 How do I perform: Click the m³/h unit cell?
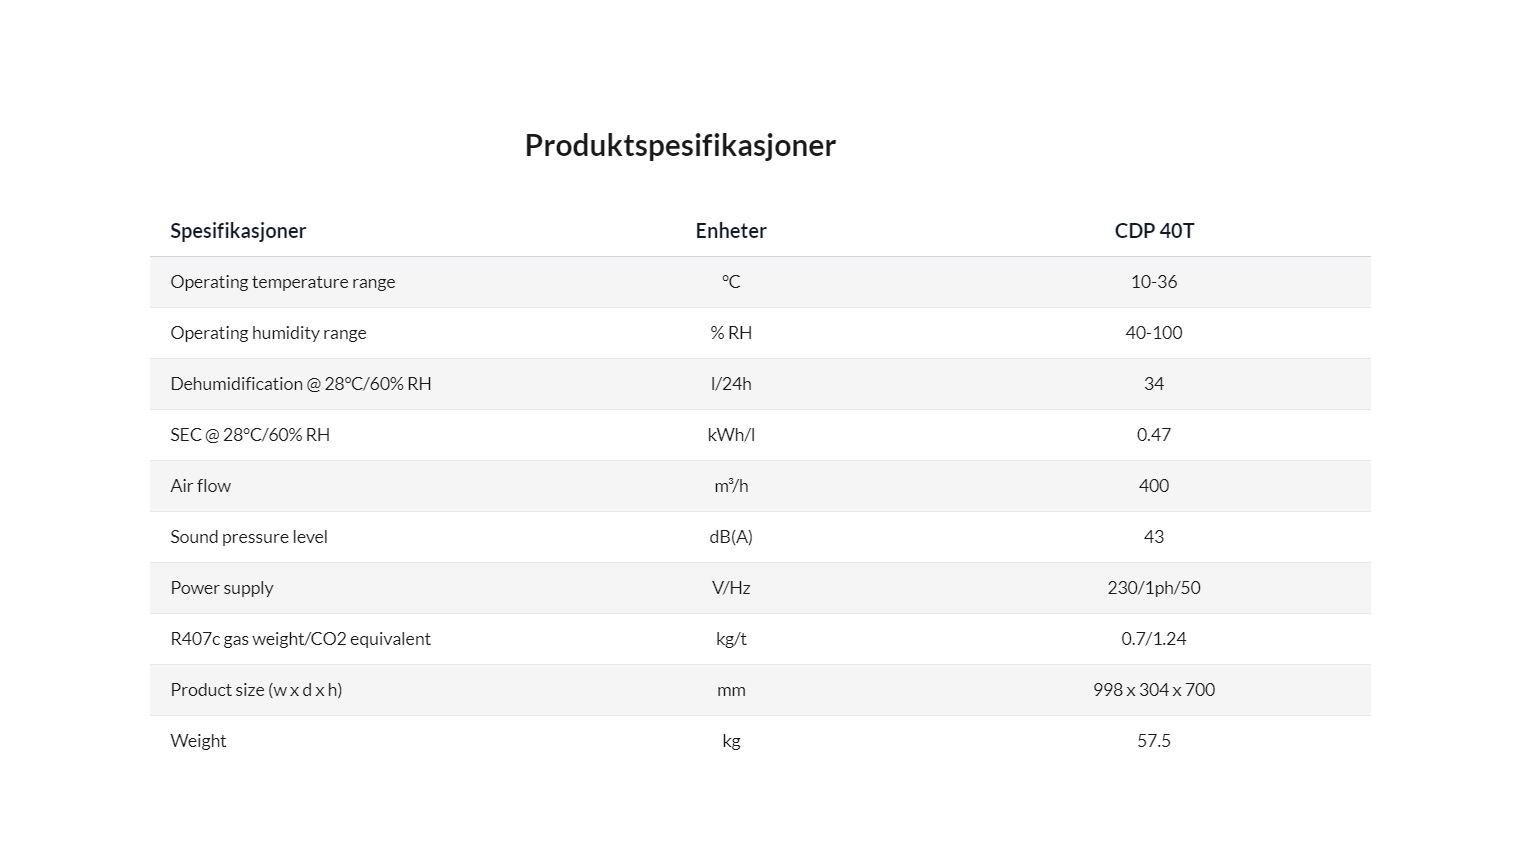[731, 486]
